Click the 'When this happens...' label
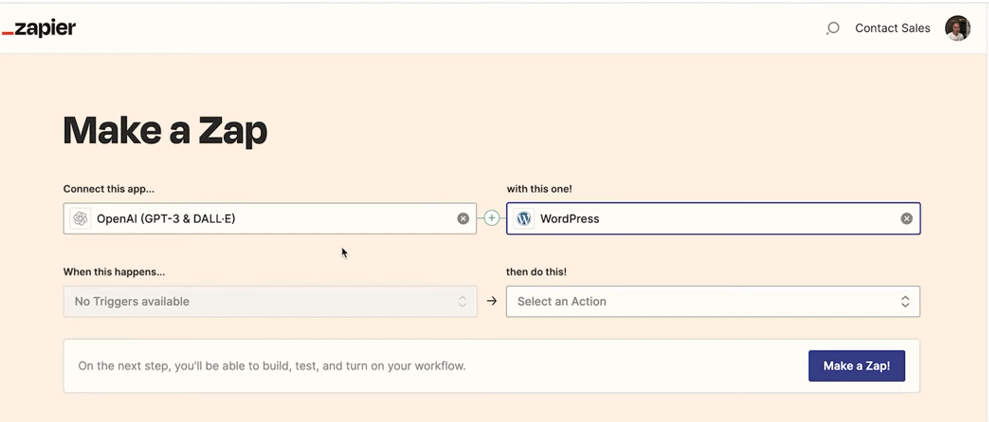Viewport: 989px width, 422px height. 114,272
